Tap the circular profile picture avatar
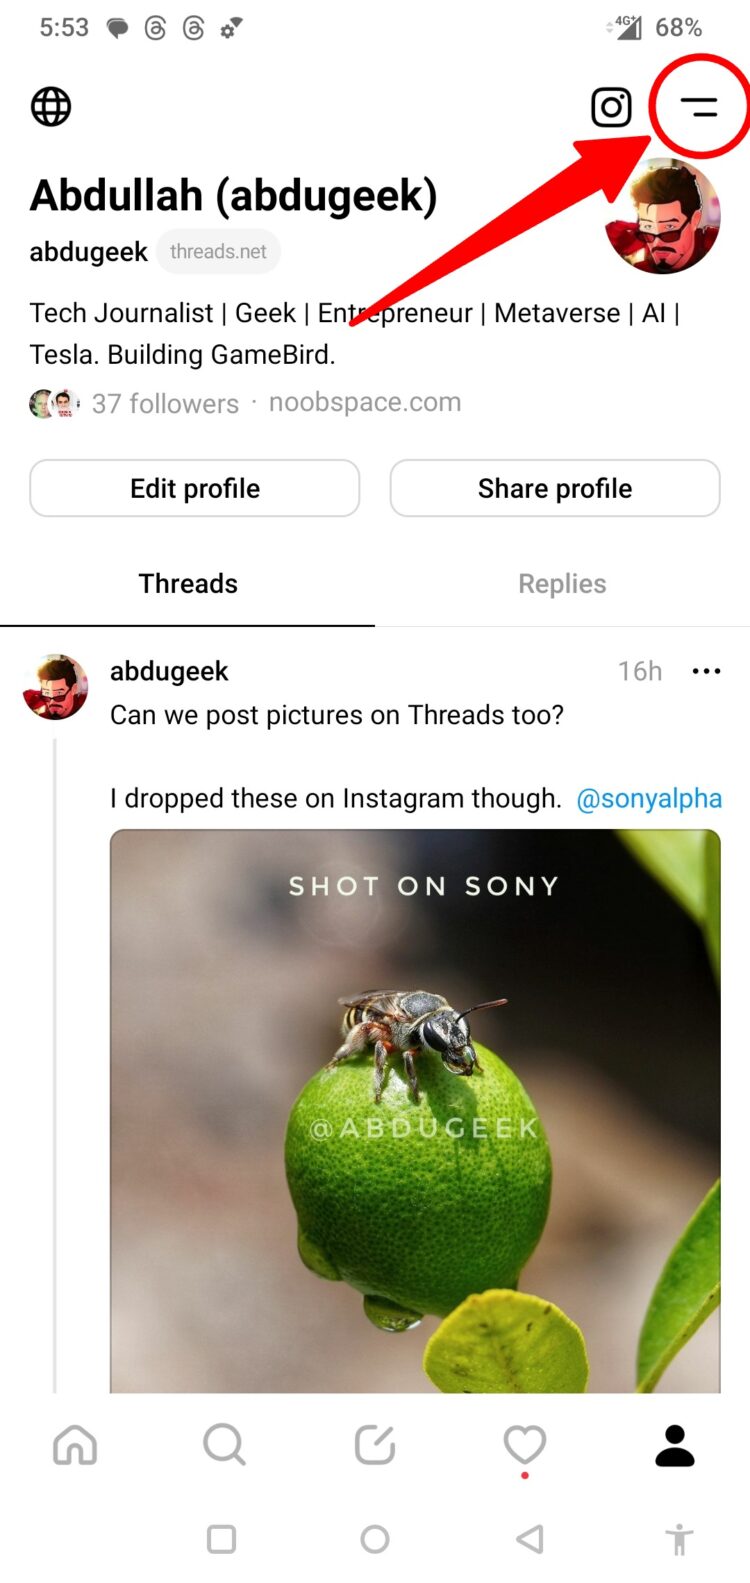750x1583 pixels. 663,217
